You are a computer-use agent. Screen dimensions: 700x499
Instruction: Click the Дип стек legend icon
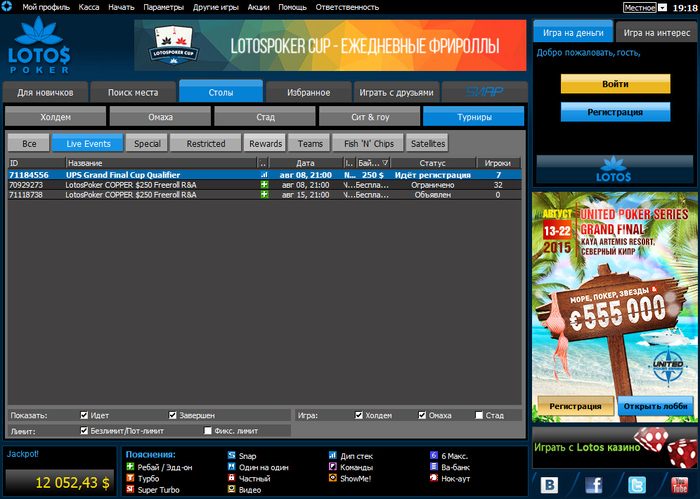click(x=333, y=455)
